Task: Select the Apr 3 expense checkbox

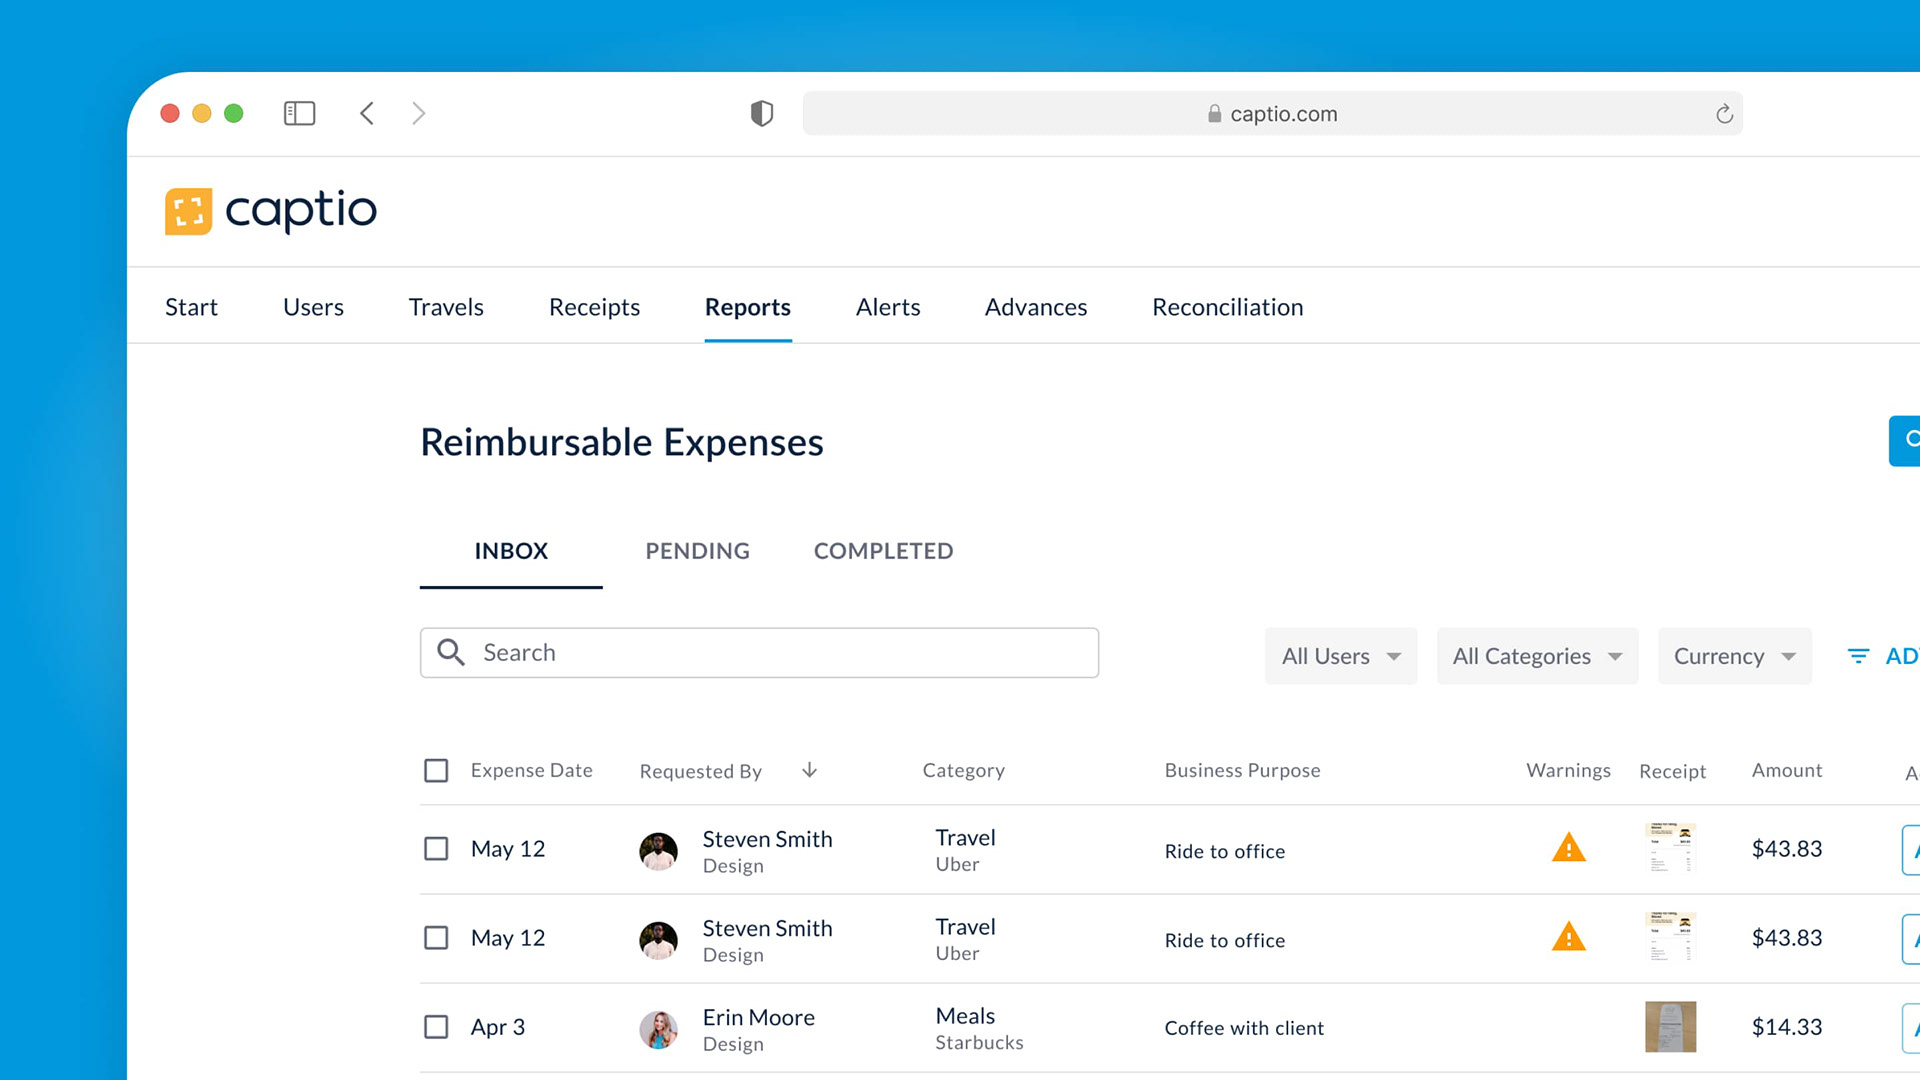Action: click(x=436, y=1026)
